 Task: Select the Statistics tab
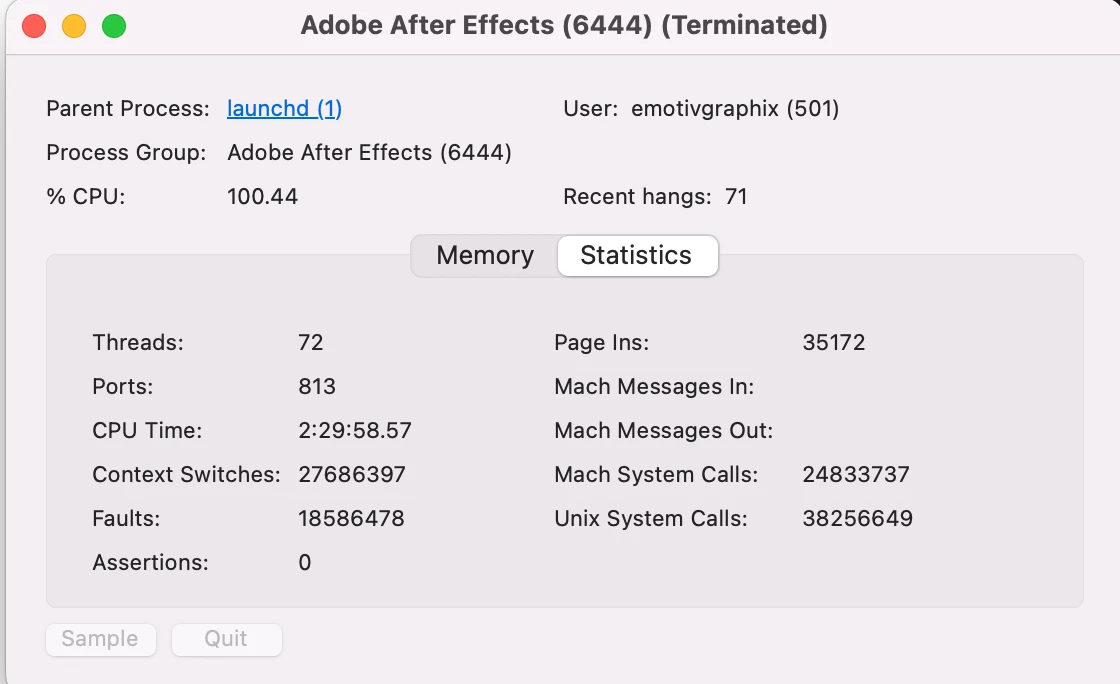click(x=636, y=256)
